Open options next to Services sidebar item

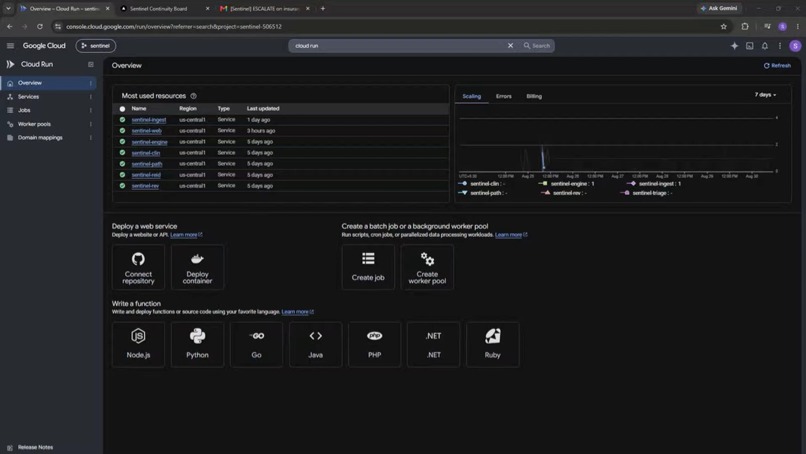(x=91, y=97)
